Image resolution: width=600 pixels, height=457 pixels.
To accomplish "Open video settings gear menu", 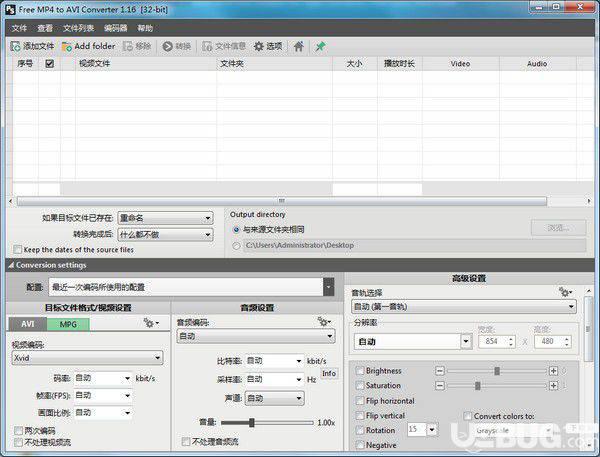I will [x=151, y=323].
